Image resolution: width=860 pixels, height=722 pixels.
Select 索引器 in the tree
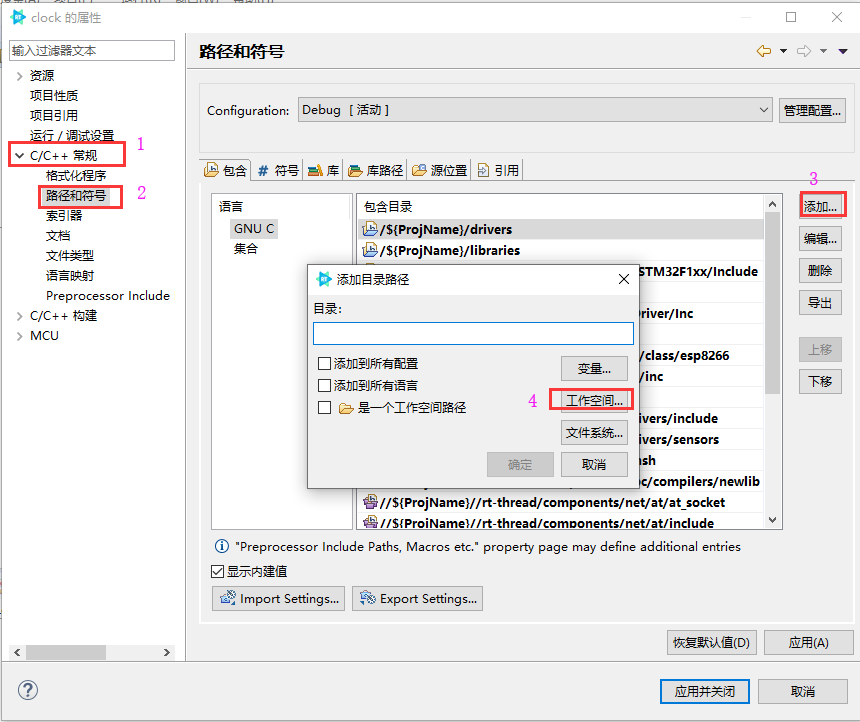(x=64, y=216)
